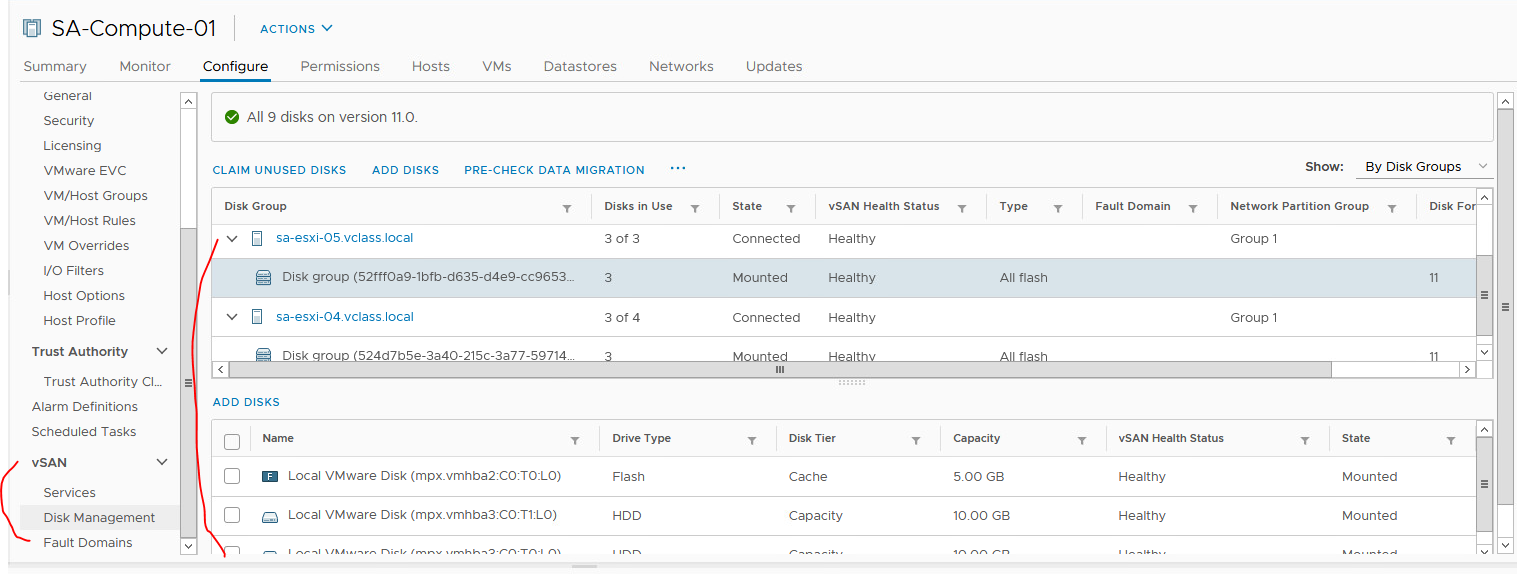
Task: Check the mpx.vmhba3:C0:T1:L0 disk checkbox
Action: point(232,515)
